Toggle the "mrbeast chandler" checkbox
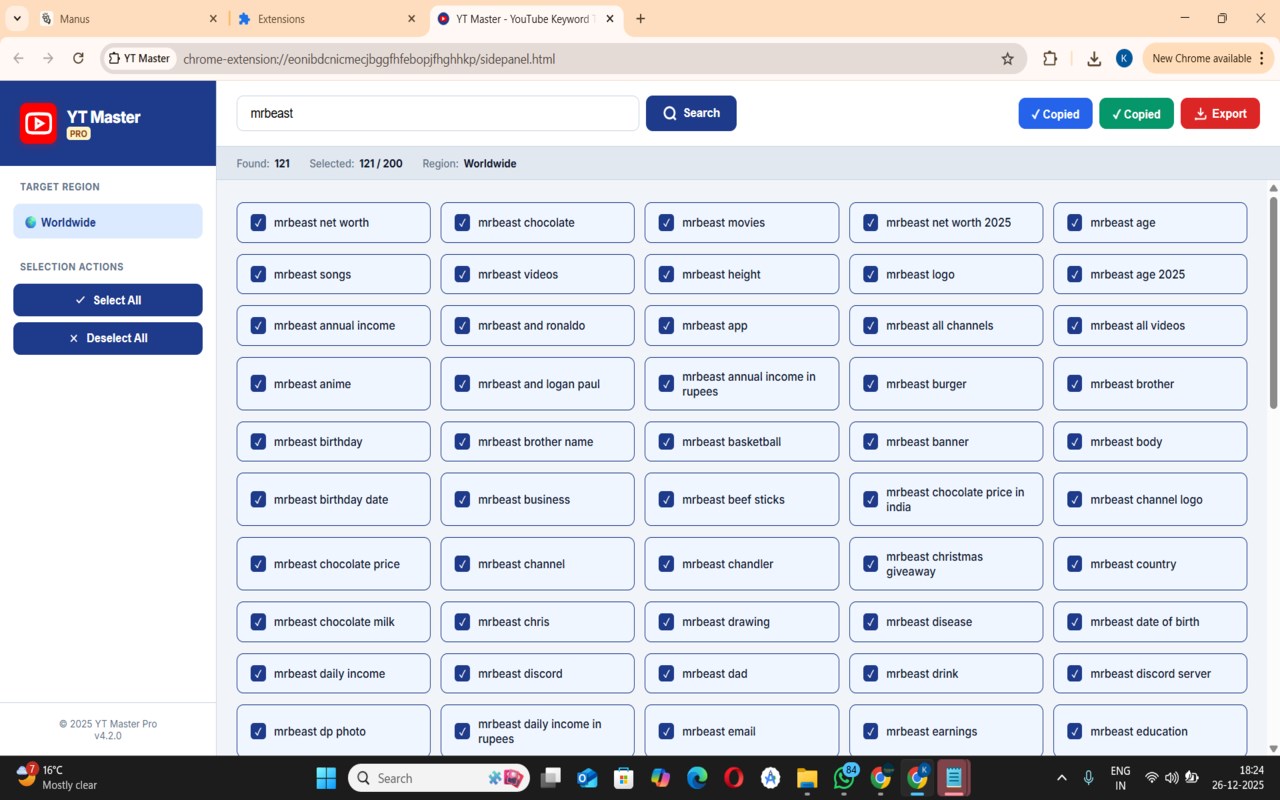The height and width of the screenshot is (800, 1280). point(666,564)
